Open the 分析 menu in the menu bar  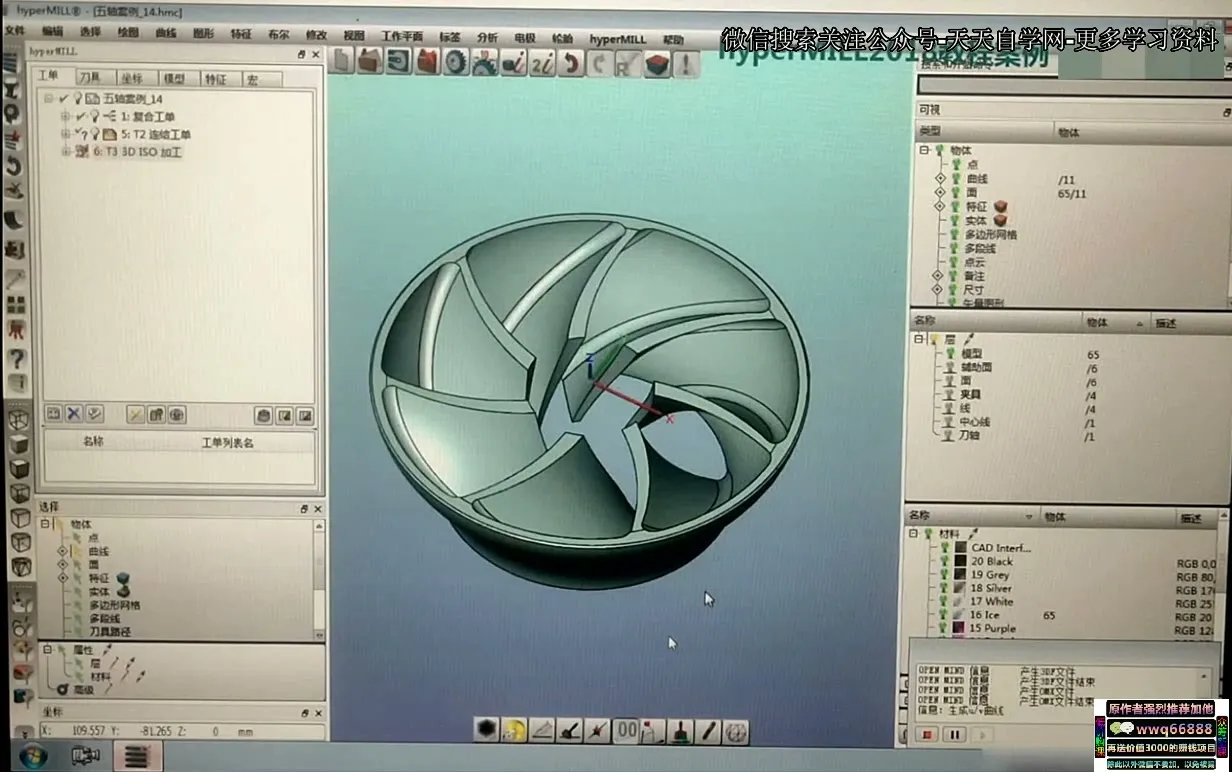pos(487,37)
